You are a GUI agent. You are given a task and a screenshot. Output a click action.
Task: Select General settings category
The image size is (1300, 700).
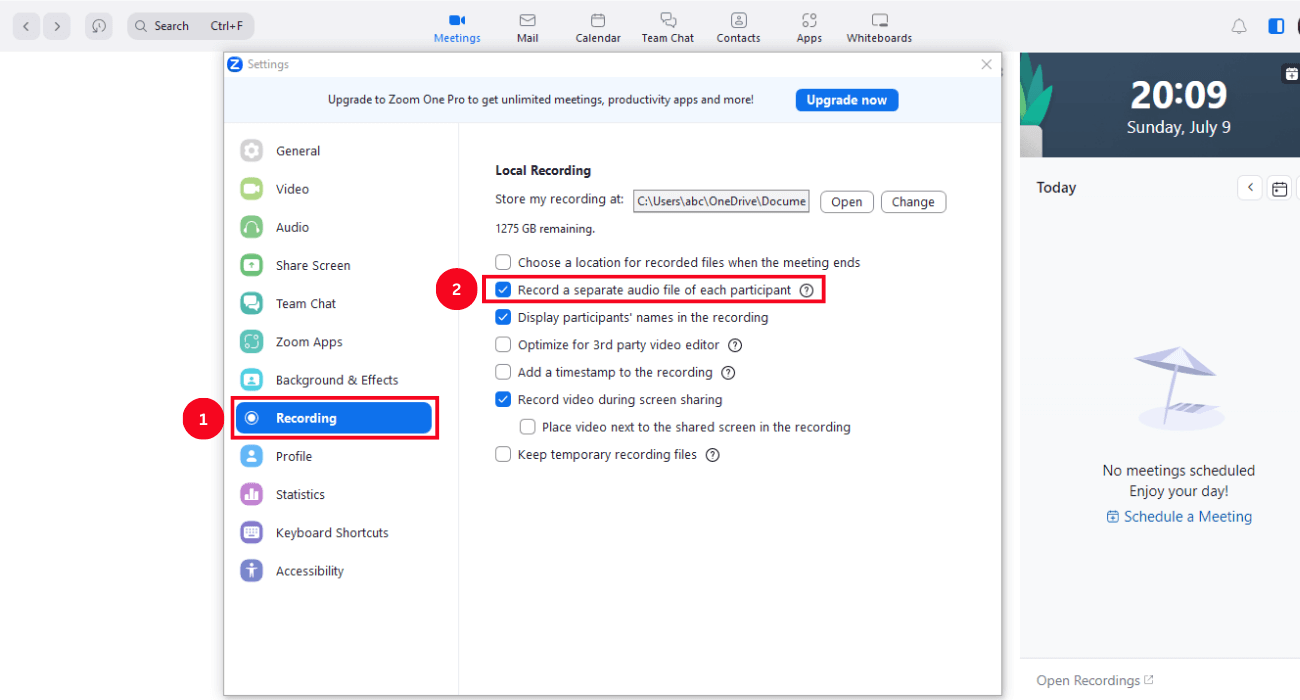coord(333,151)
